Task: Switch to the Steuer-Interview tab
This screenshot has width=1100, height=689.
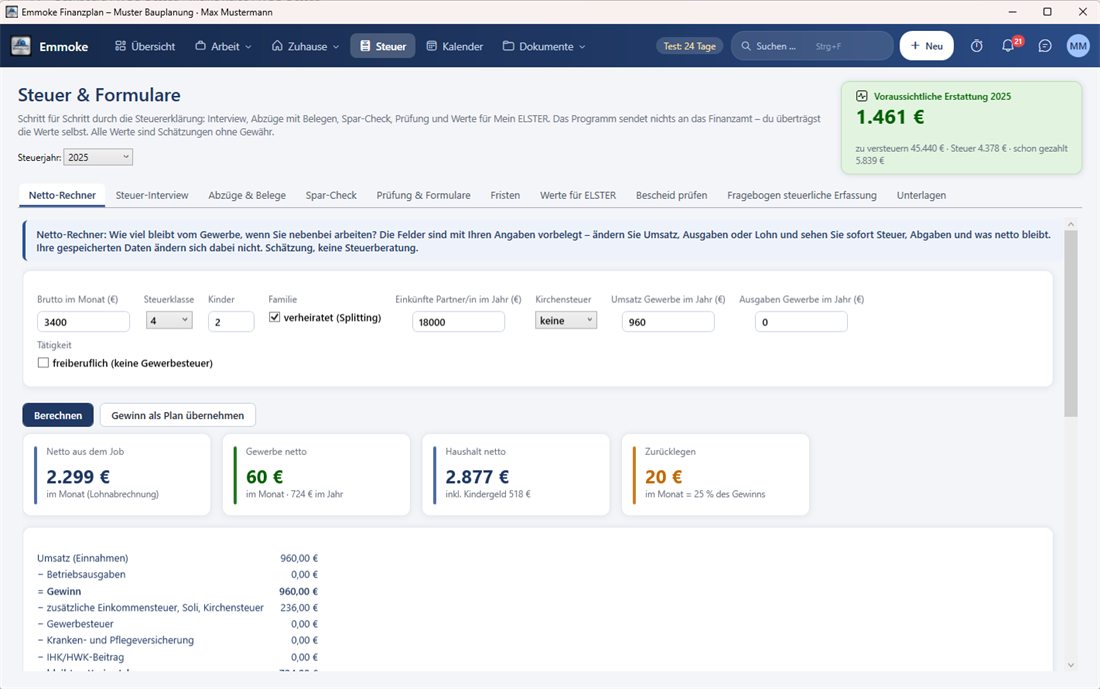Action: point(152,195)
